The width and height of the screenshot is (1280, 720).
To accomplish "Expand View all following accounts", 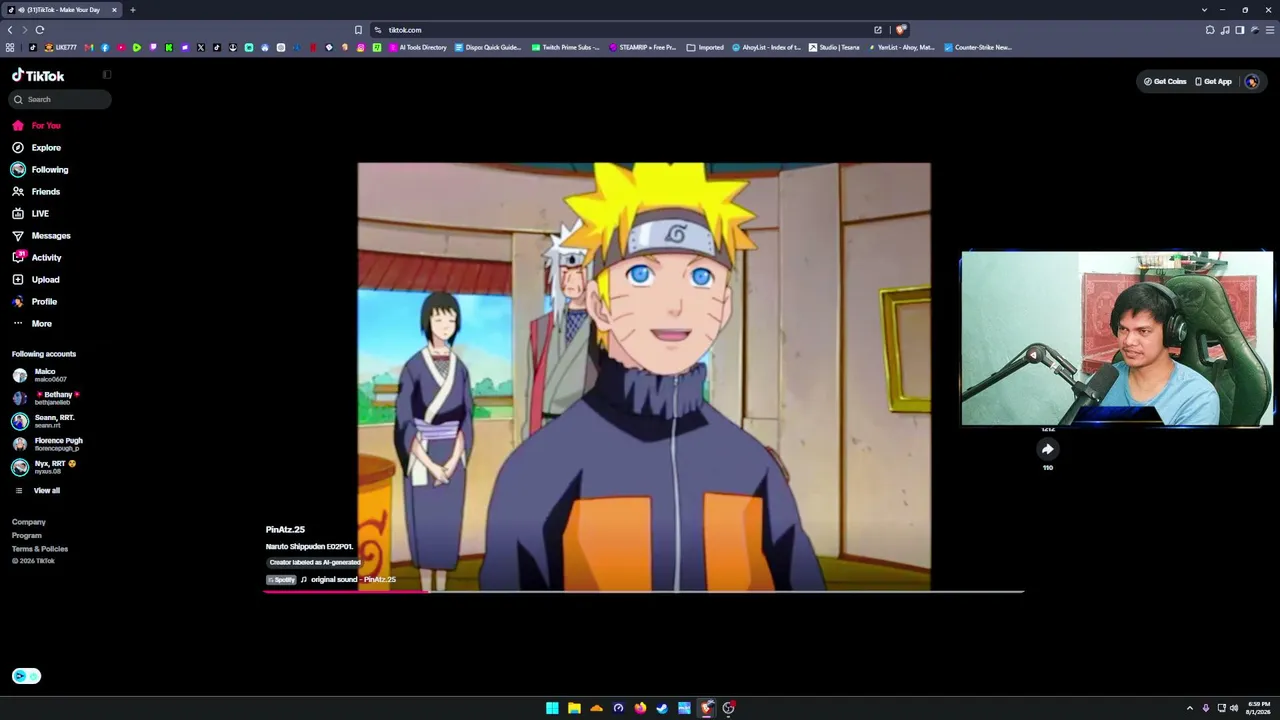I will pos(37,490).
